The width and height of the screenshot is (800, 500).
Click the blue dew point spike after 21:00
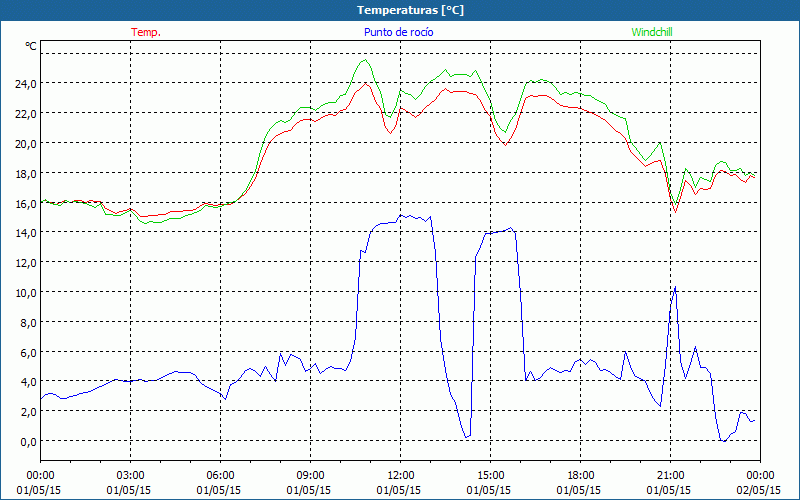tap(675, 287)
